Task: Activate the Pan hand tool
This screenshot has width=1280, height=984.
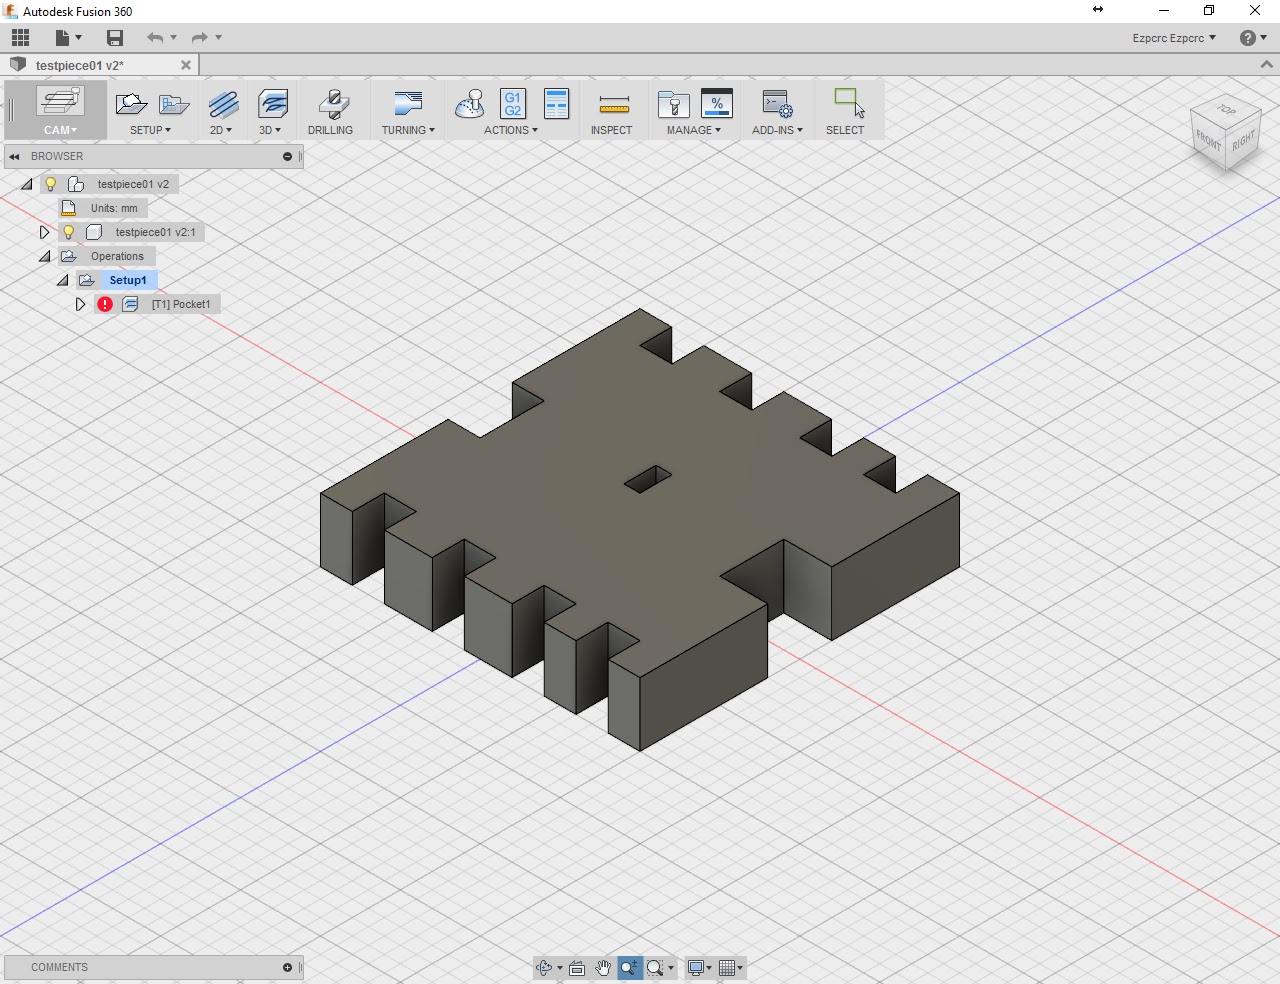Action: 603,968
